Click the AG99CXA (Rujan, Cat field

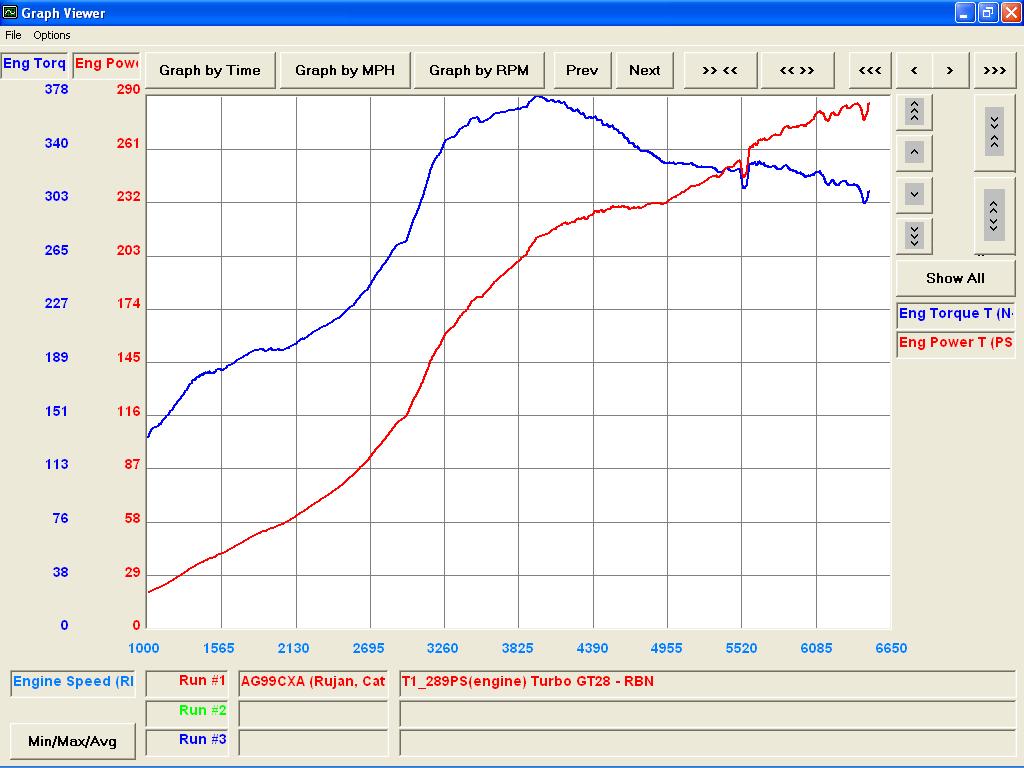[313, 682]
